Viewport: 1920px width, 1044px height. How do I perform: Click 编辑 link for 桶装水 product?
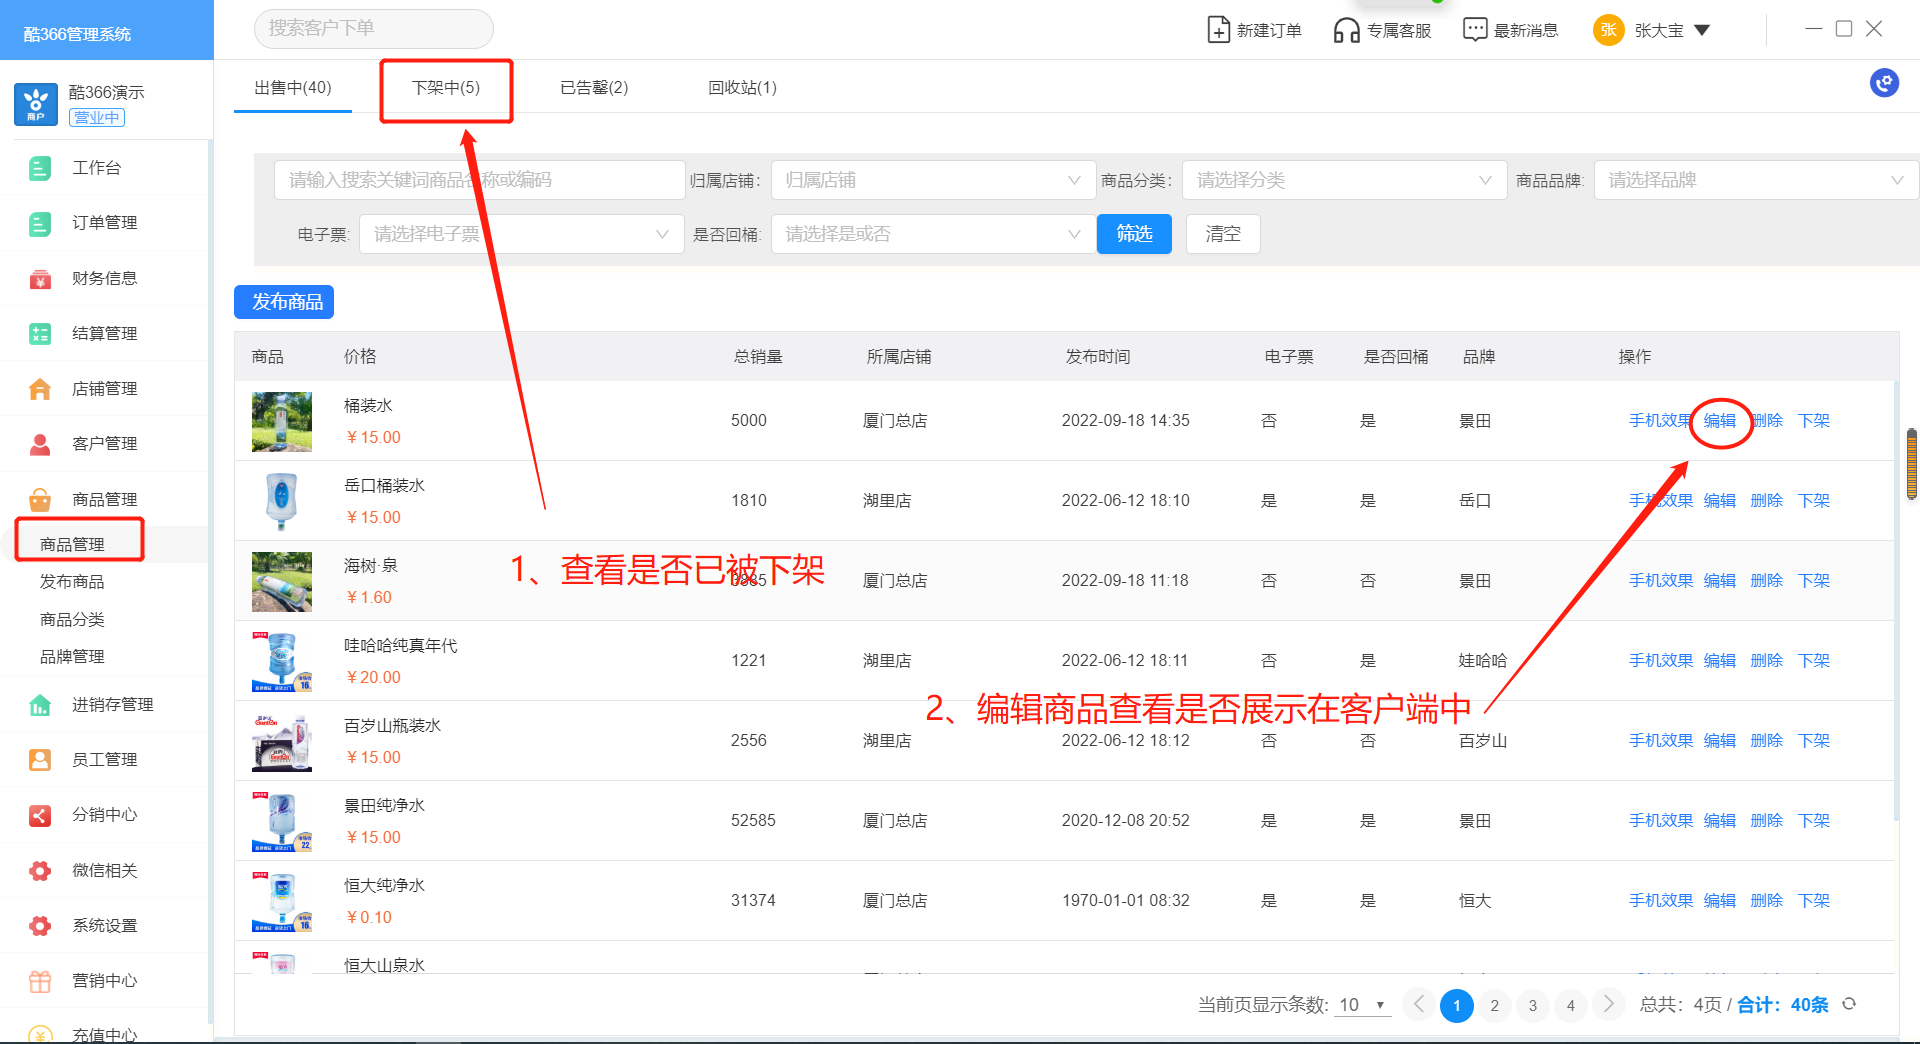1719,421
